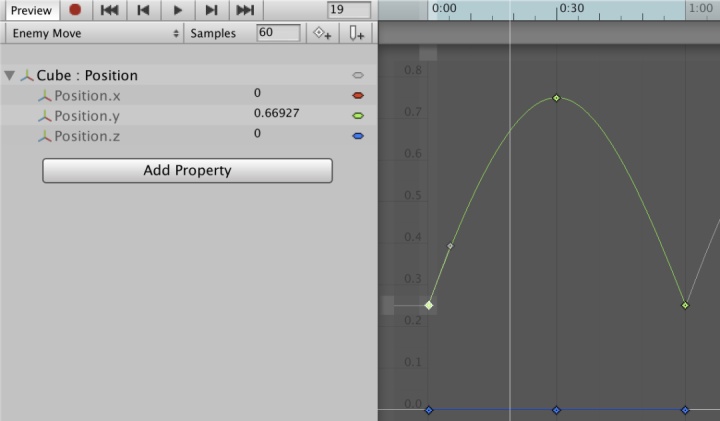Click the current frame number field
This screenshot has height=421, width=720.
(x=349, y=10)
